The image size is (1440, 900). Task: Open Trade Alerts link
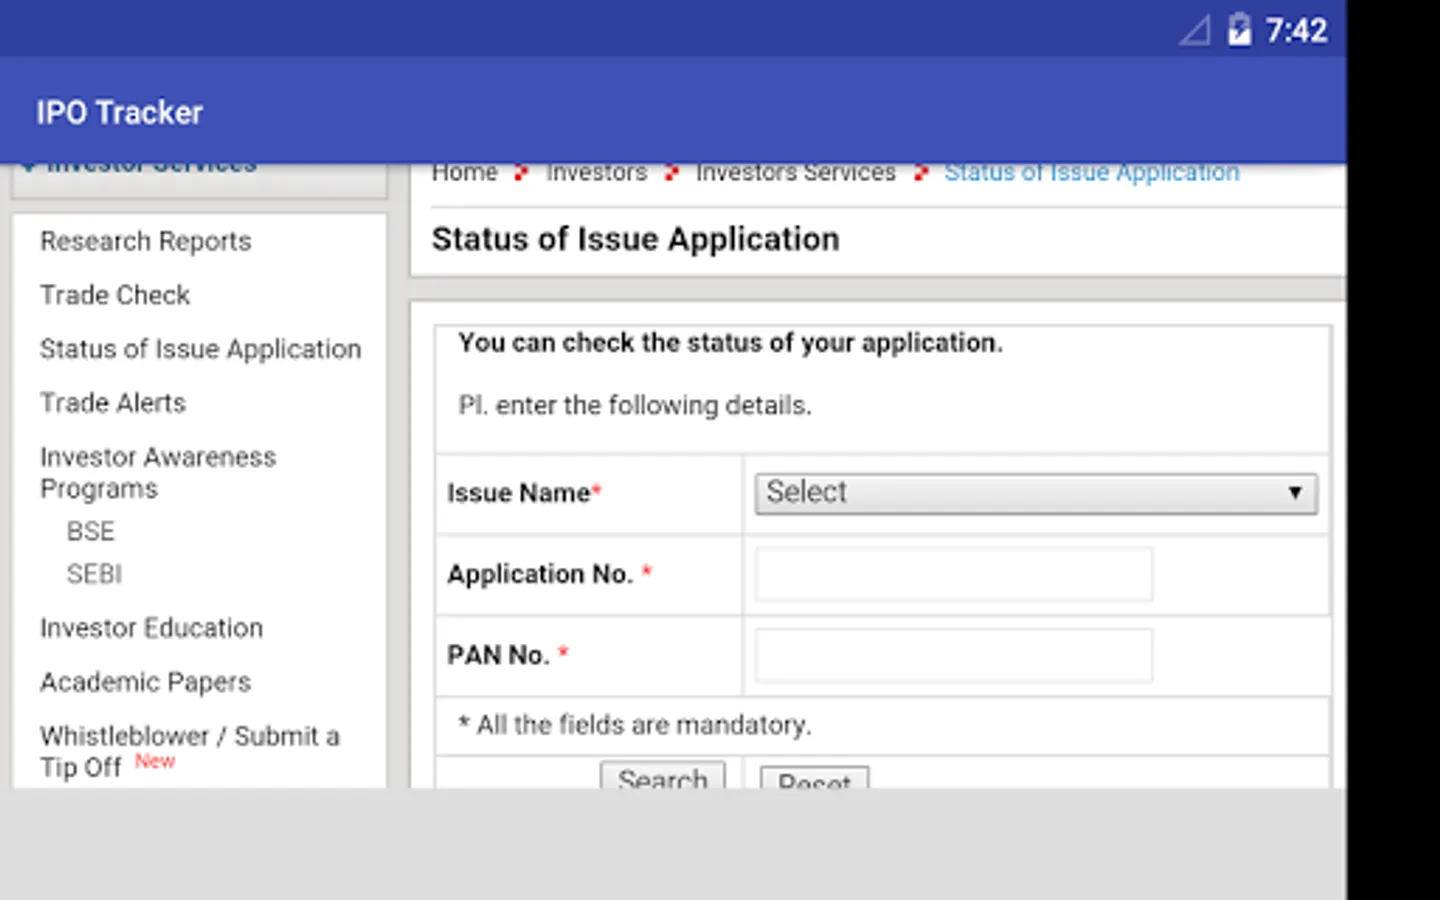click(x=113, y=403)
